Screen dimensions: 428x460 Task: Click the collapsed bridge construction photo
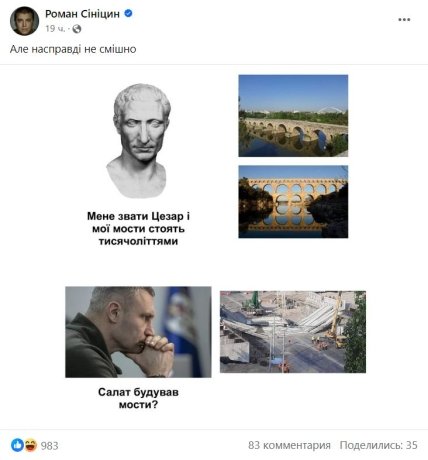293,332
